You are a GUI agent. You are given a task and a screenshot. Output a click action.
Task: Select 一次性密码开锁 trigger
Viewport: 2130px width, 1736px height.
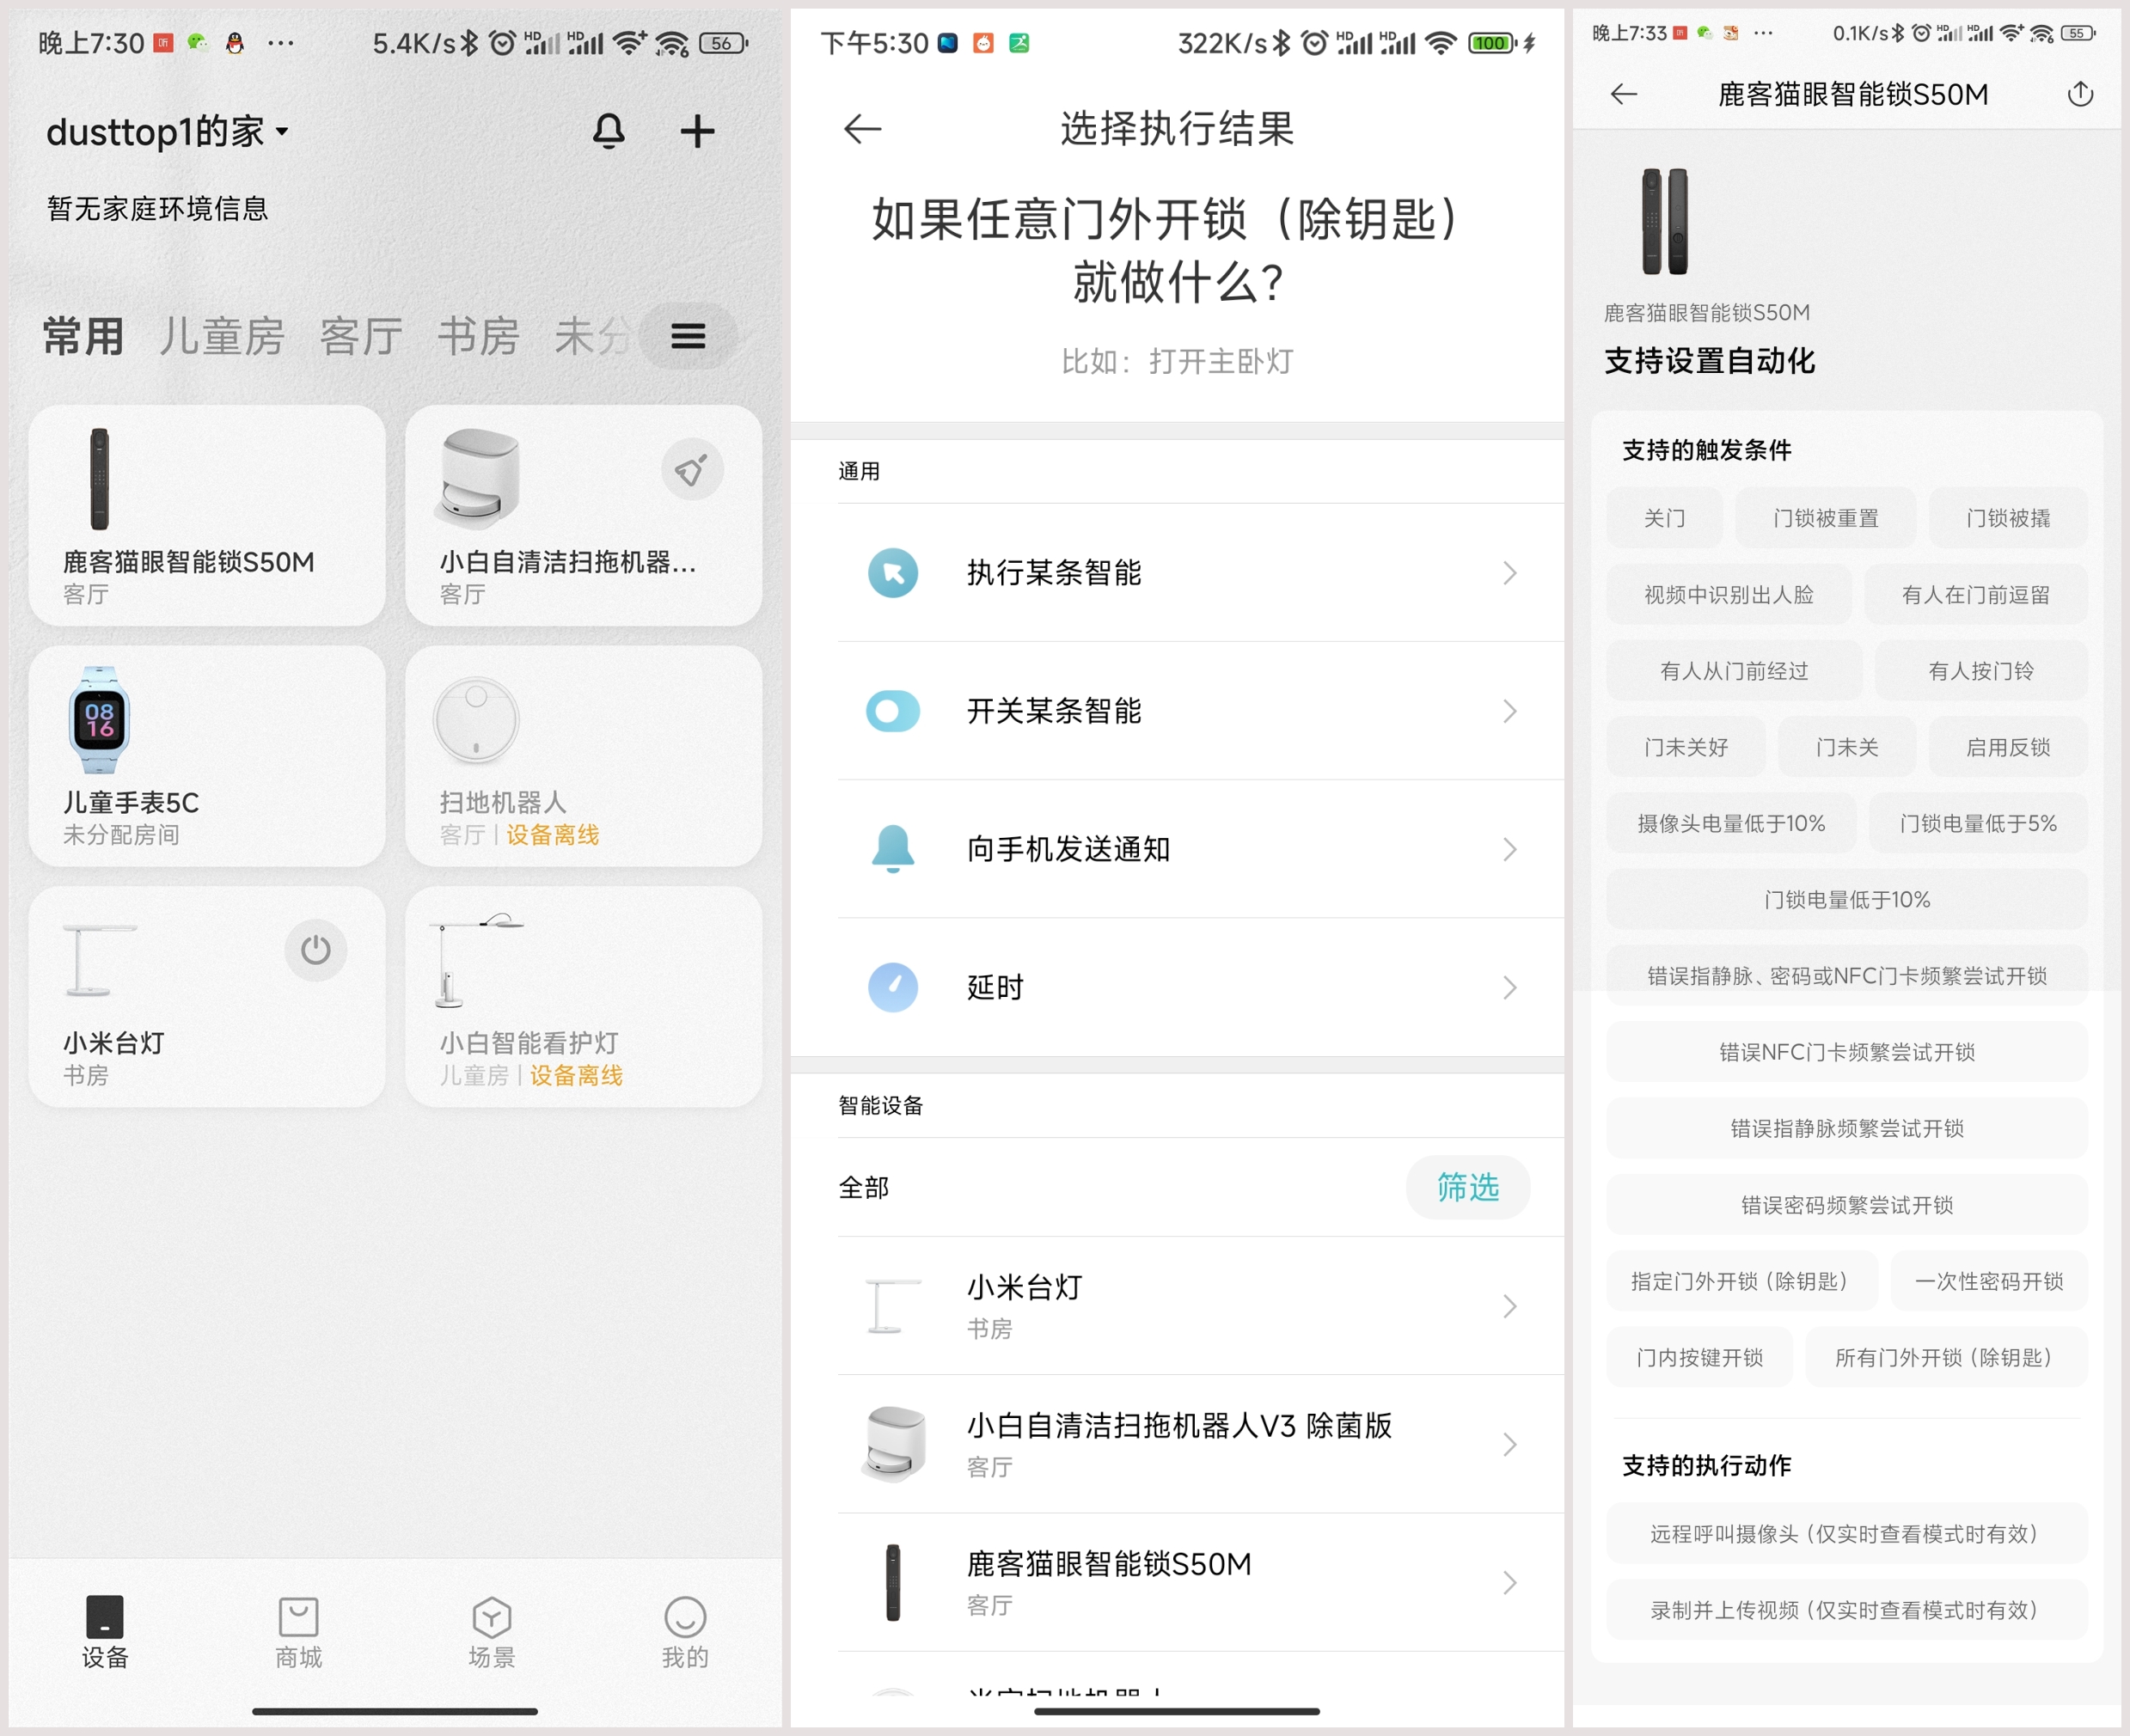tap(1989, 1281)
